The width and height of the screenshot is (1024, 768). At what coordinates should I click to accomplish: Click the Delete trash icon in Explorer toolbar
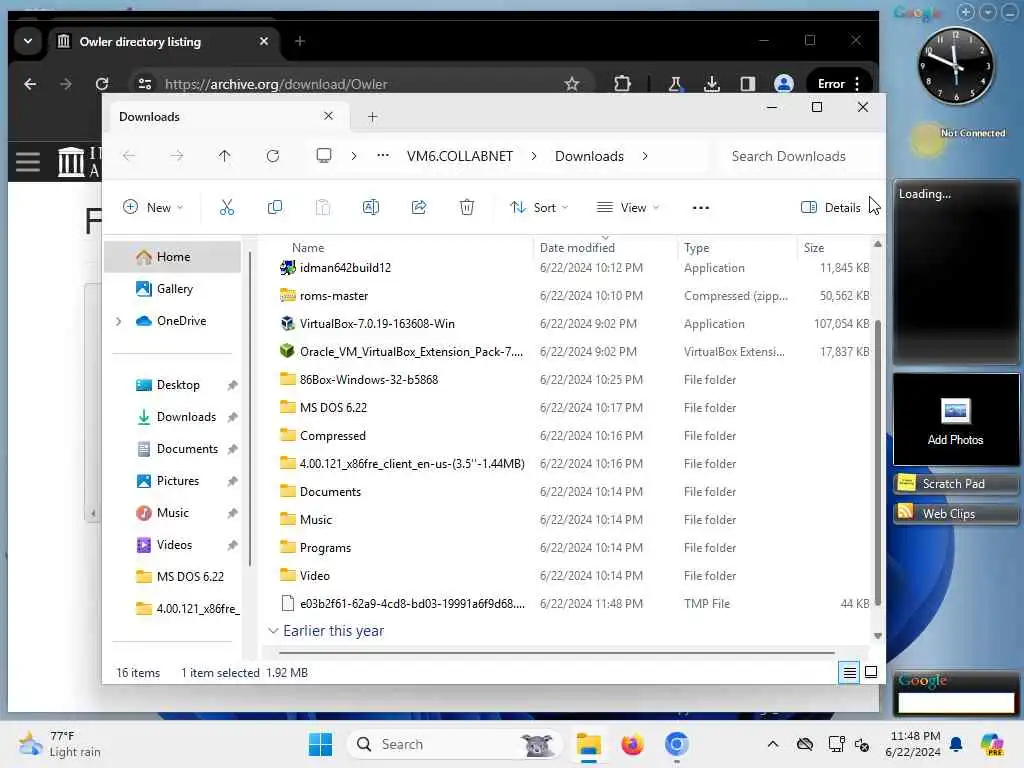pos(466,208)
